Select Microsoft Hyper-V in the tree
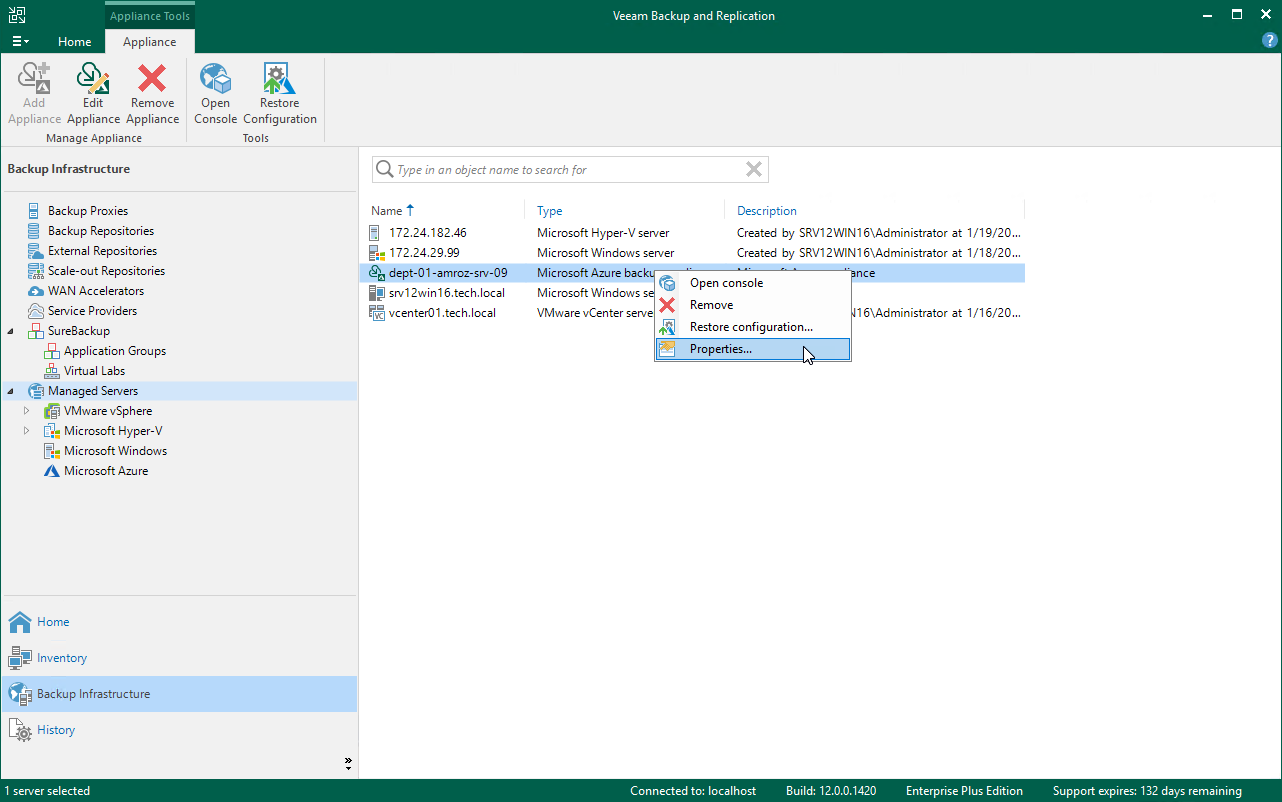The image size is (1282, 802). (x=113, y=431)
